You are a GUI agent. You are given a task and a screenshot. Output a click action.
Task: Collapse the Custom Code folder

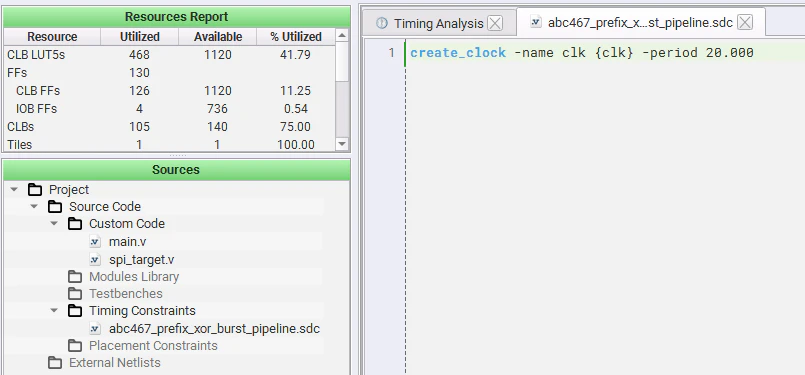click(x=54, y=224)
